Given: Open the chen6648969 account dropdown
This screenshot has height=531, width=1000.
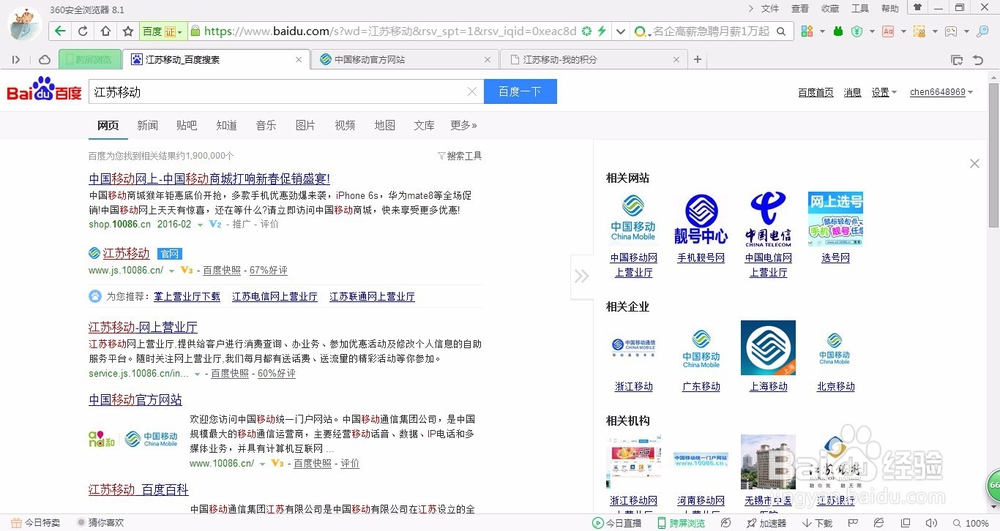Looking at the screenshot, I should tap(941, 92).
